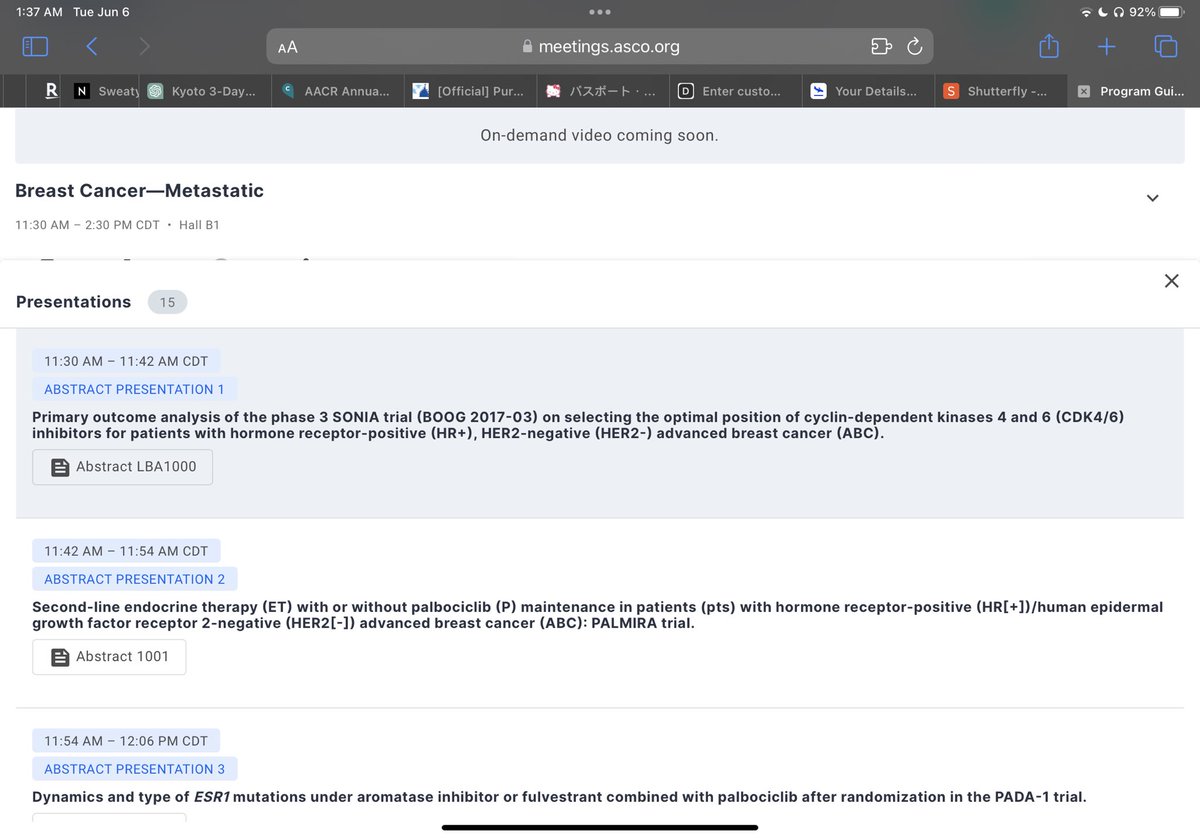The height and width of the screenshot is (838, 1200).
Task: Select the Program Gui... tab
Action: [x=1134, y=91]
